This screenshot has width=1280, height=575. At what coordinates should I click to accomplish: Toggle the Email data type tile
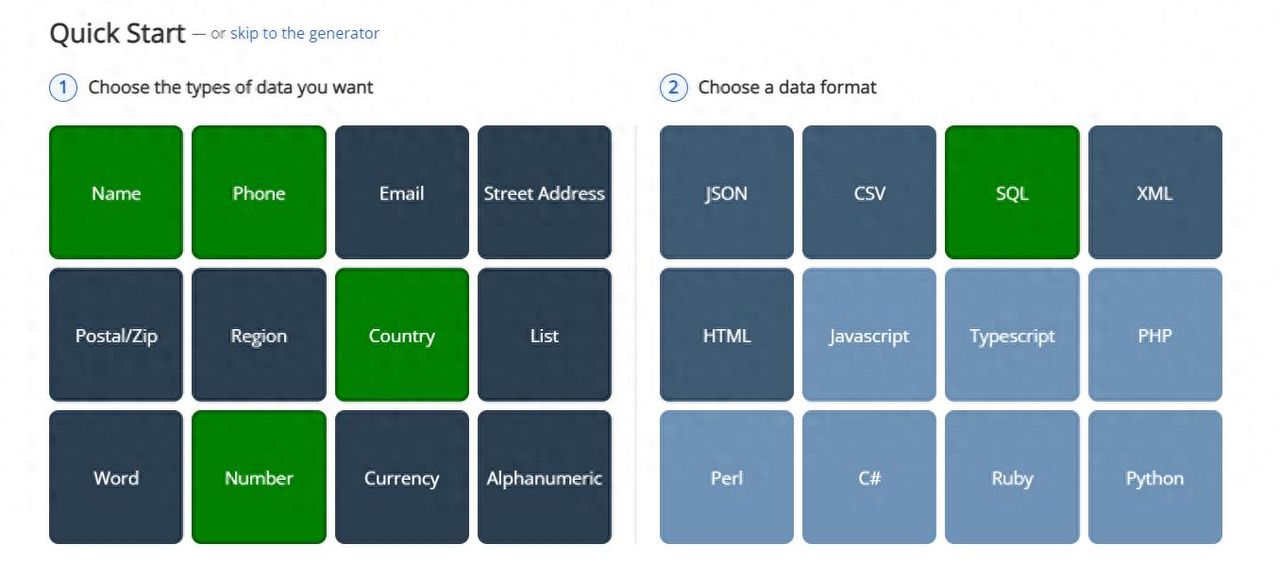click(x=402, y=192)
